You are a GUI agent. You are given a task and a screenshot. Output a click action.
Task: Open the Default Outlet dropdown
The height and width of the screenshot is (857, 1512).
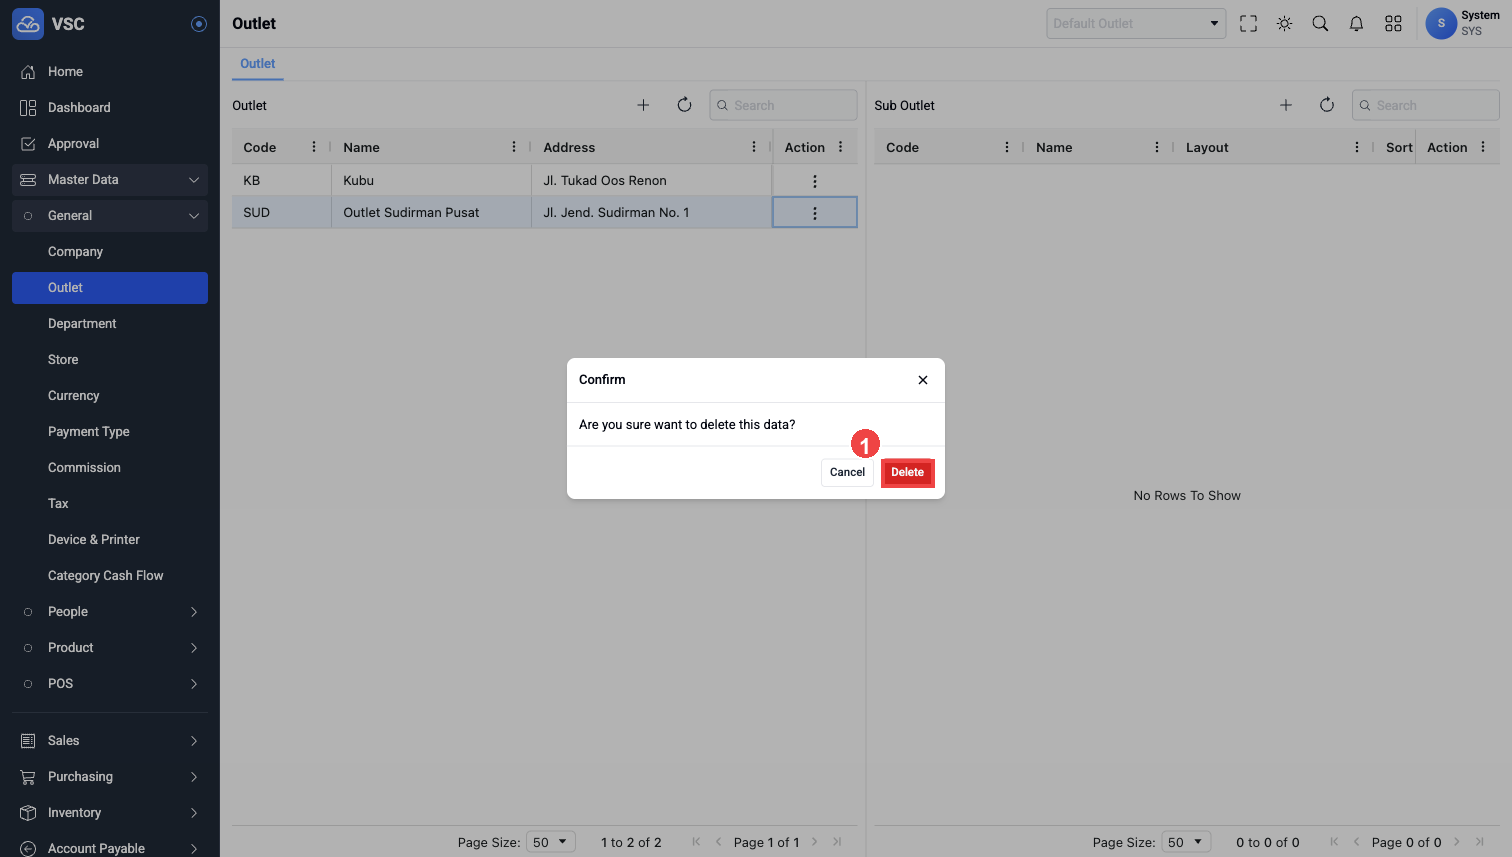1136,24
